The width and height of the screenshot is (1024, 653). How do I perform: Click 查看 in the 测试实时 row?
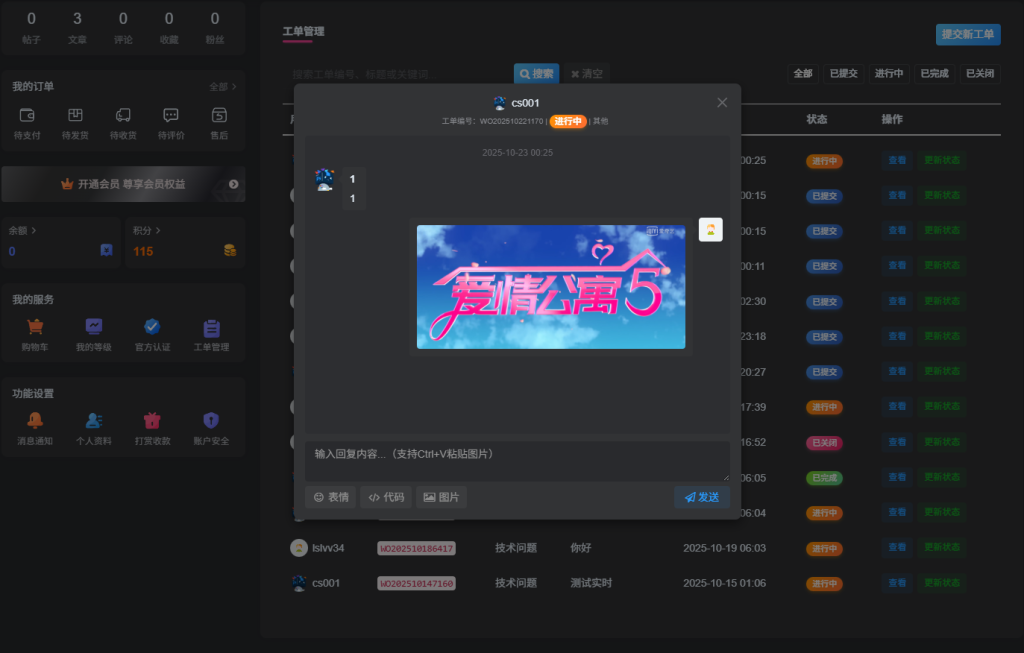tap(897, 582)
